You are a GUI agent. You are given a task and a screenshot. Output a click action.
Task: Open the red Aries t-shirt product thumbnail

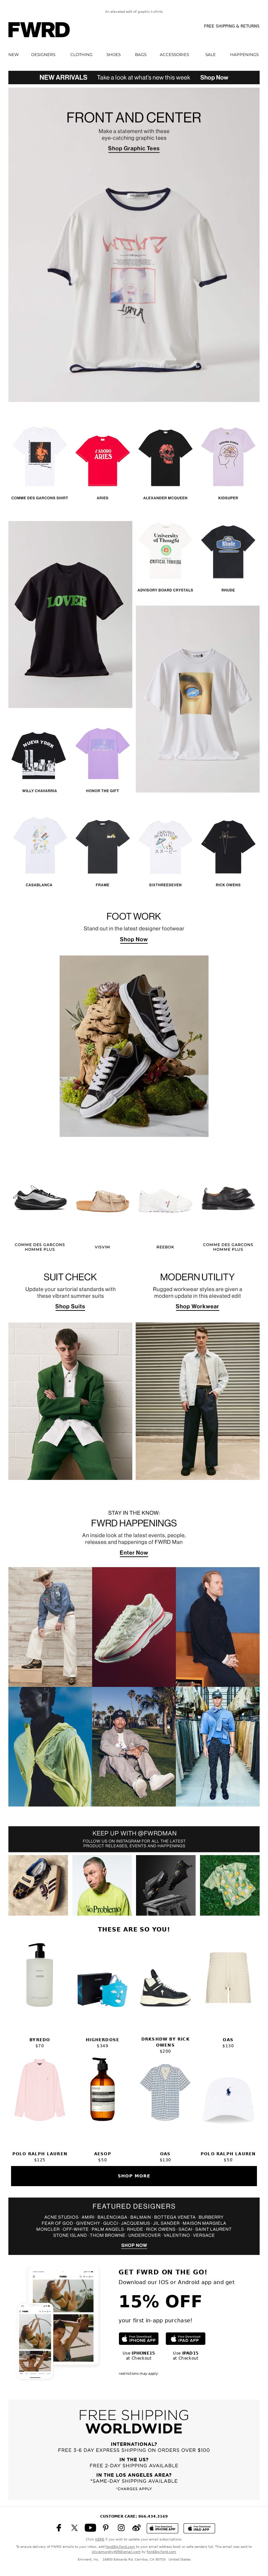tap(102, 458)
